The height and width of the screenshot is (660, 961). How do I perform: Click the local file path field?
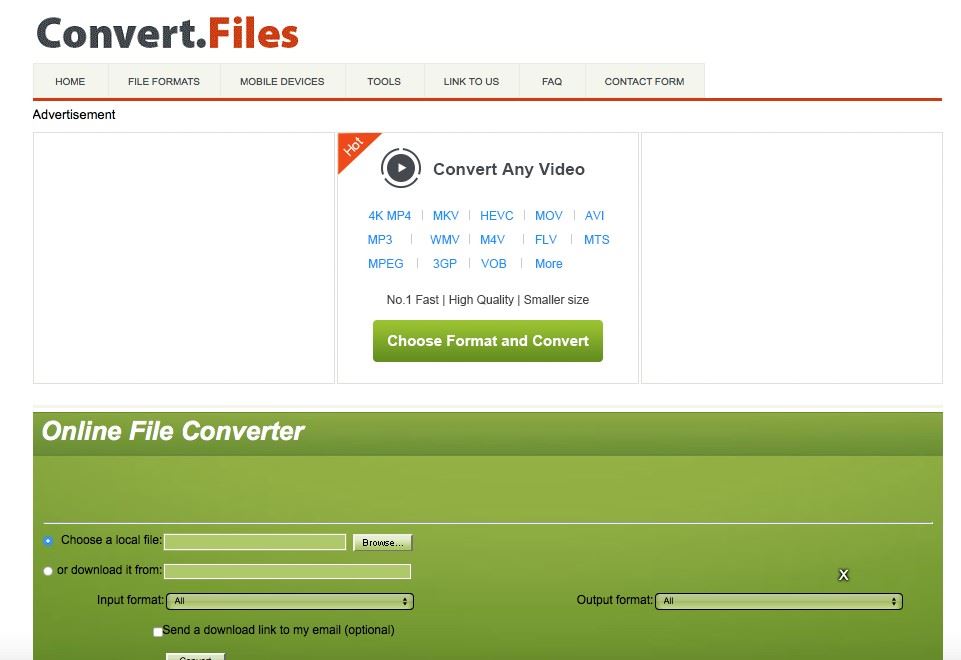[x=255, y=542]
